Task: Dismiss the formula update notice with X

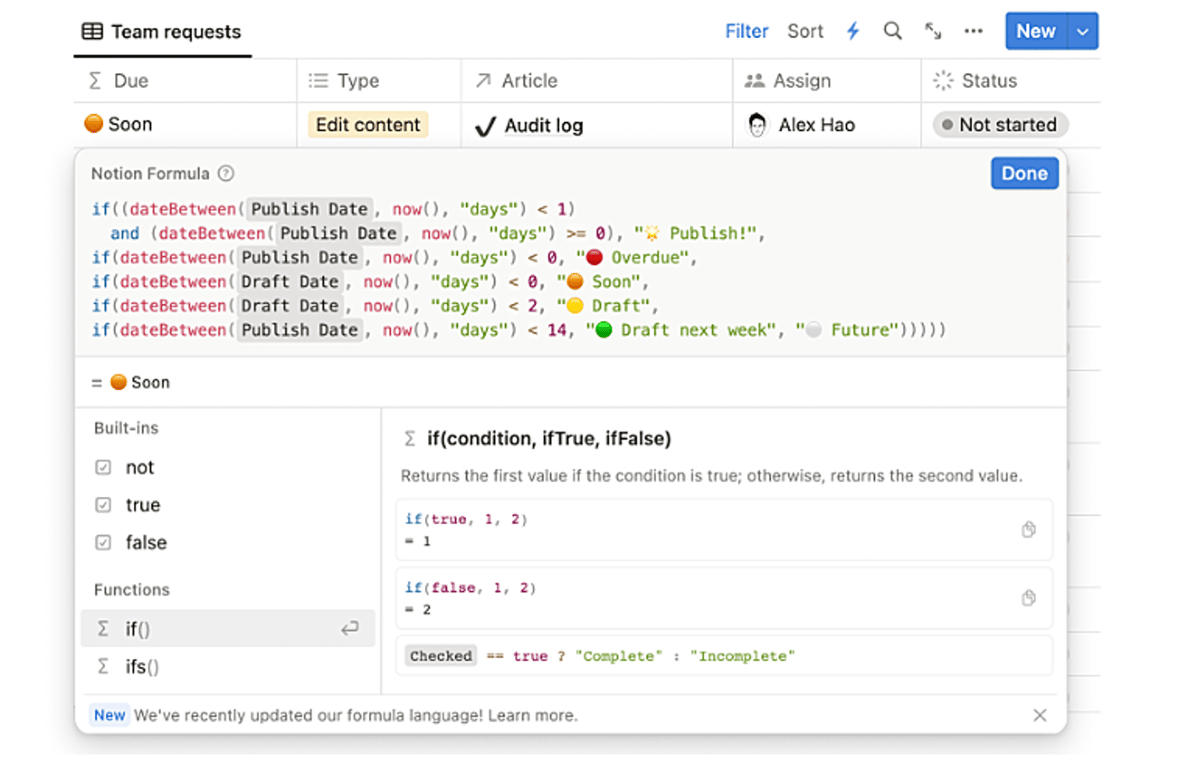Action: point(1040,715)
